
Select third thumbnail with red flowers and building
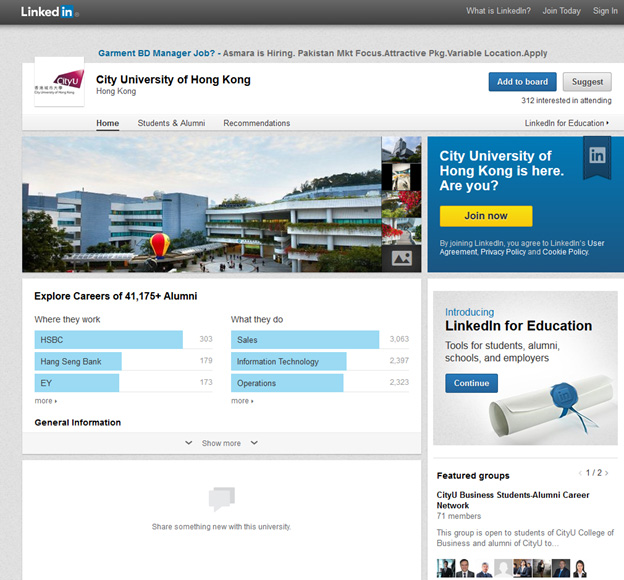(402, 204)
